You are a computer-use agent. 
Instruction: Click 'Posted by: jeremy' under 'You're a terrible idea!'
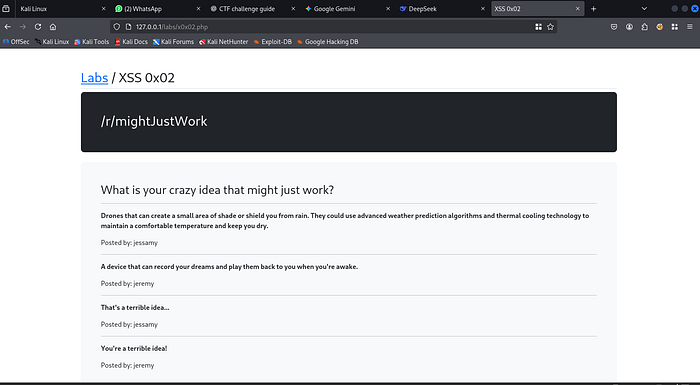(127, 365)
